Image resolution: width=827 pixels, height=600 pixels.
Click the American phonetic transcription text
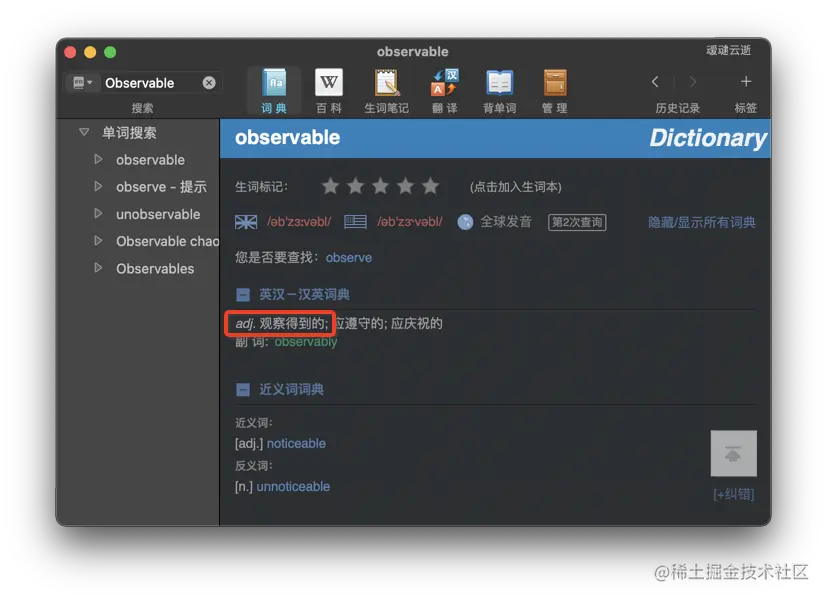coord(410,222)
